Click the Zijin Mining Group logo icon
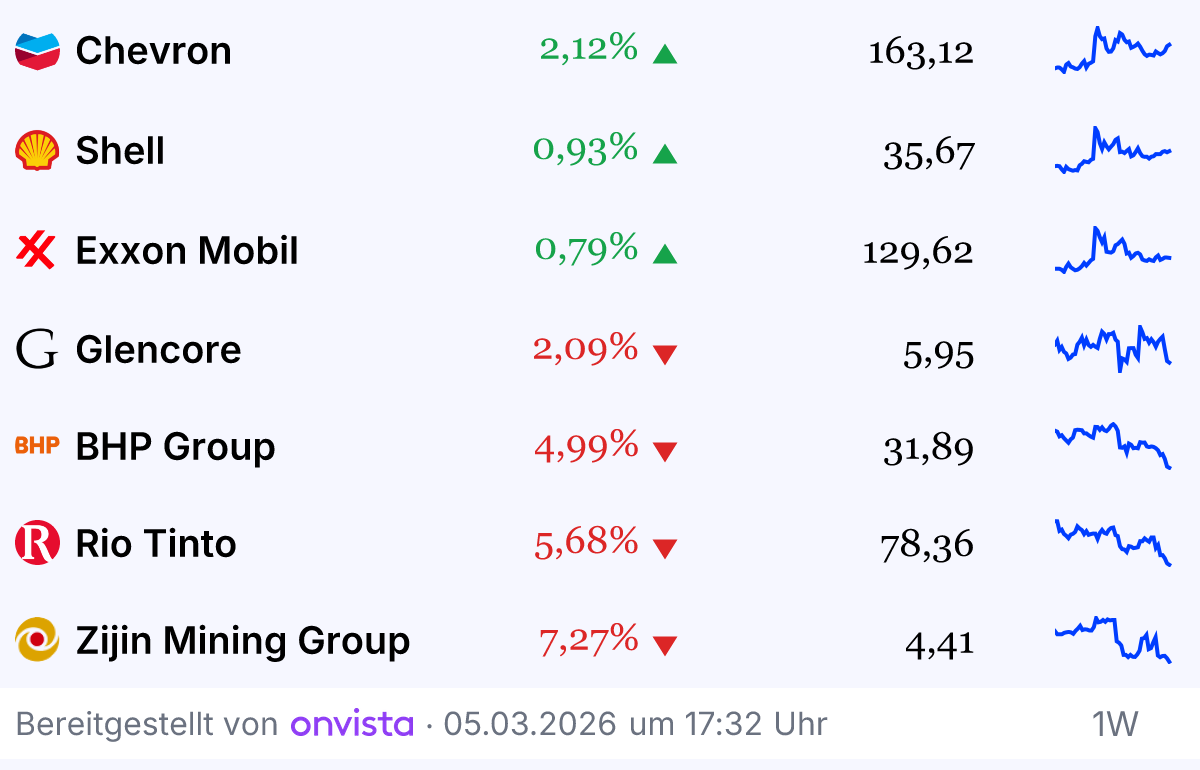 (x=38, y=640)
